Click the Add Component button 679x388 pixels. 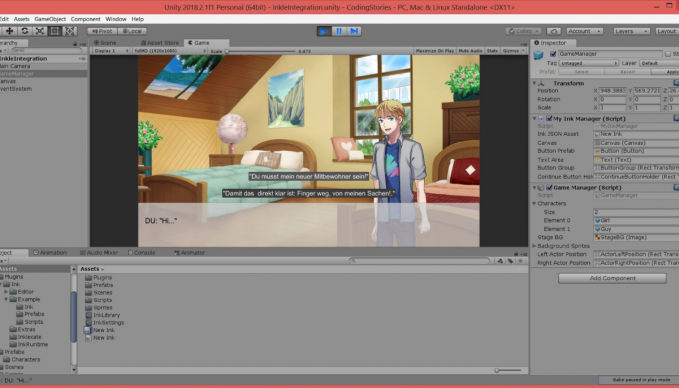pyautogui.click(x=612, y=278)
